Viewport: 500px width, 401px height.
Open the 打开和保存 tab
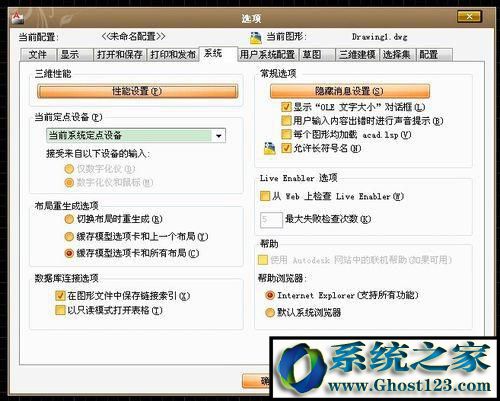coord(119,55)
